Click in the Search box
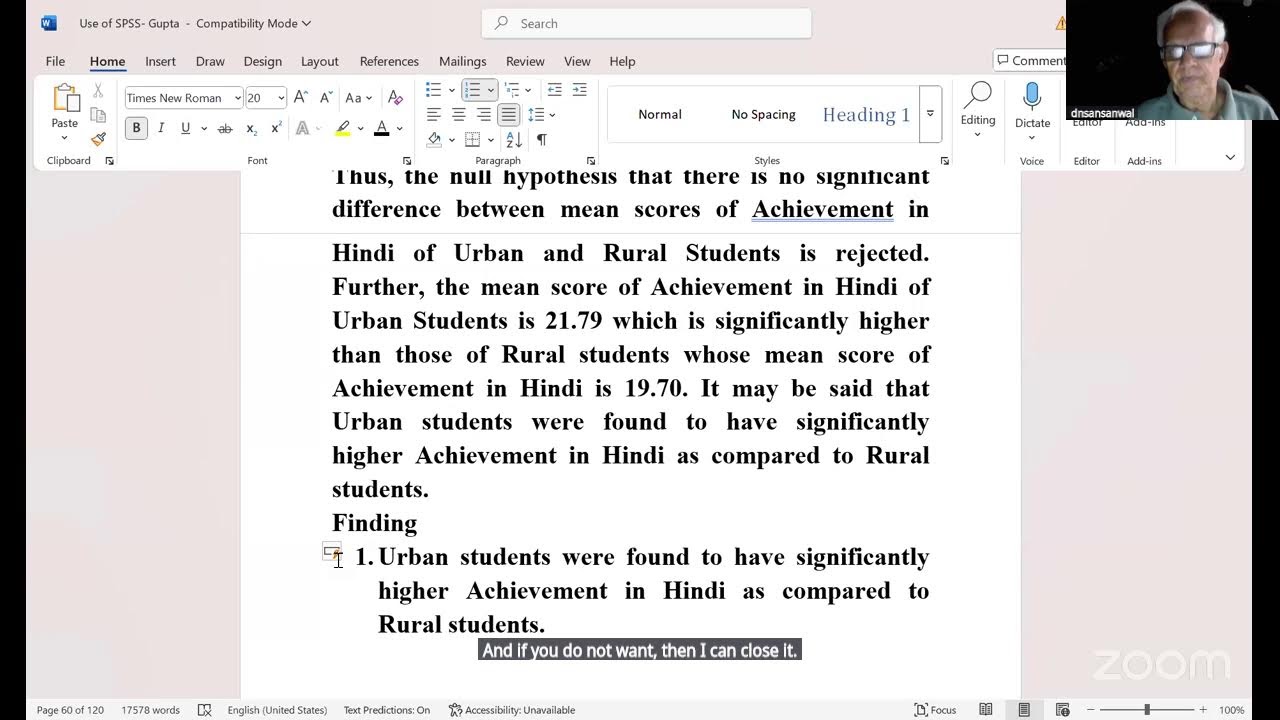Viewport: 1280px width, 720px height. tap(646, 23)
